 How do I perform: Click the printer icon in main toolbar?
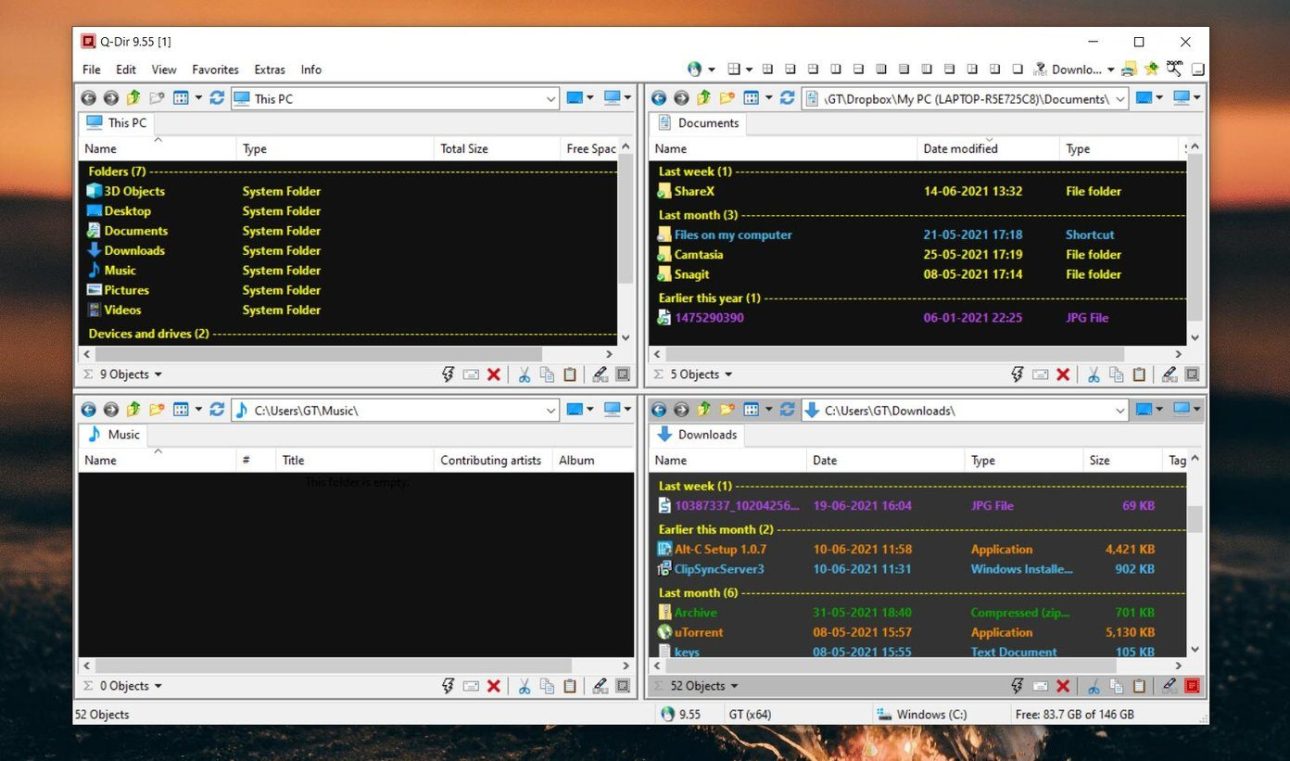1129,69
